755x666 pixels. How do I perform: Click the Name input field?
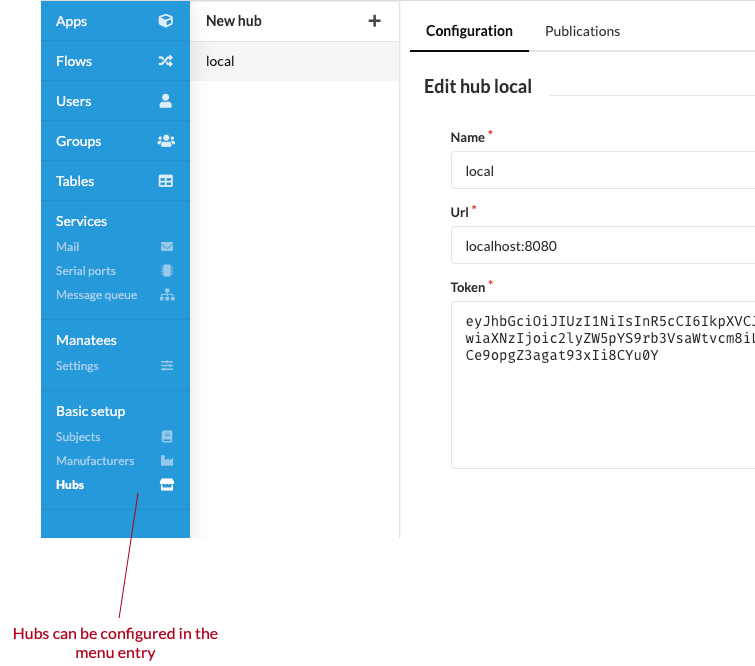click(603, 170)
